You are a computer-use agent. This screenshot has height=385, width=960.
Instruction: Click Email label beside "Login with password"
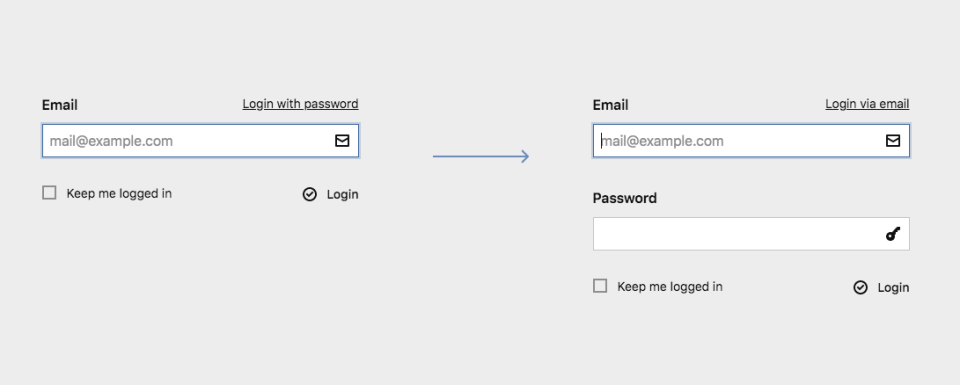point(59,105)
